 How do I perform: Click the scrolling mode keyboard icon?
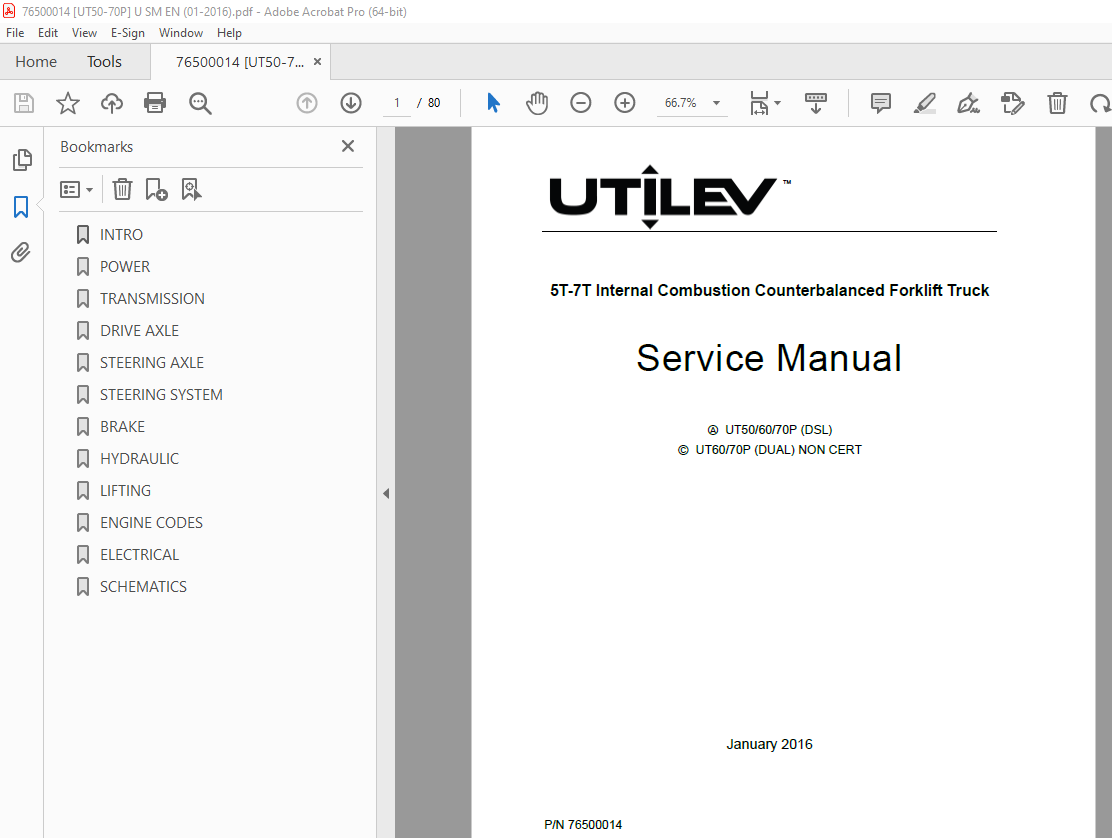816,104
